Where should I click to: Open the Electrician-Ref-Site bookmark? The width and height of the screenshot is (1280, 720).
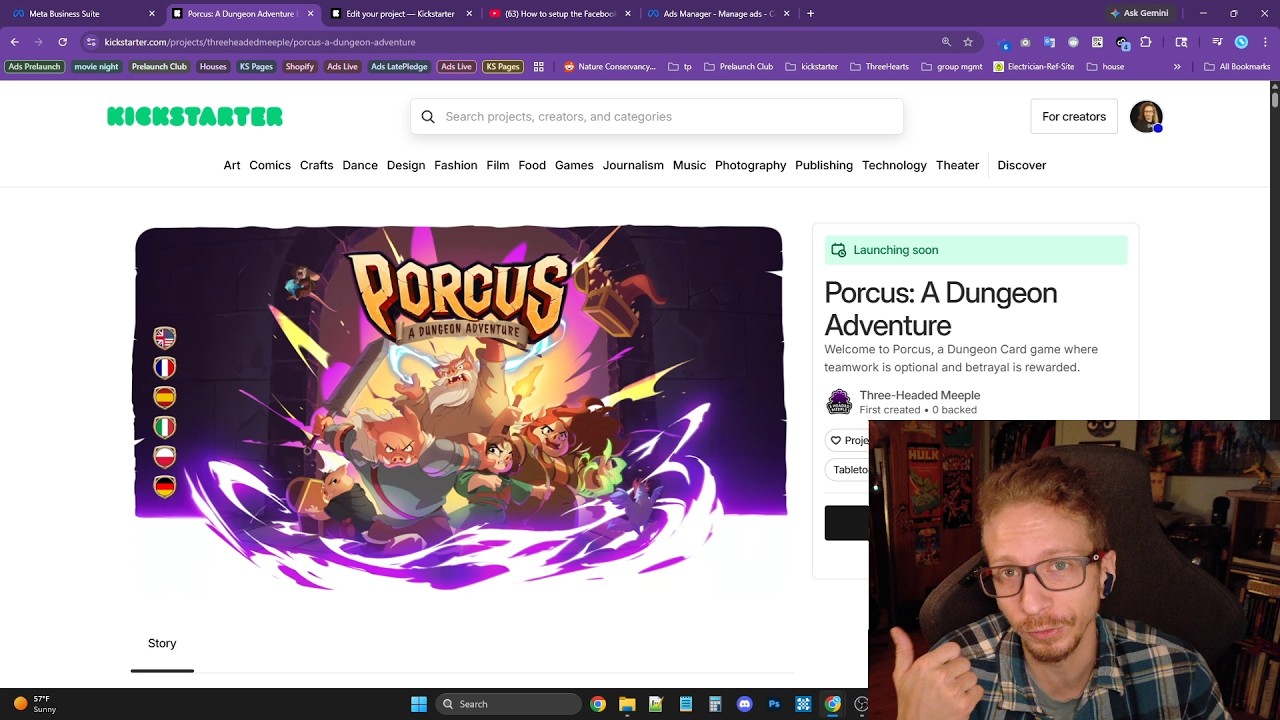click(x=1034, y=67)
